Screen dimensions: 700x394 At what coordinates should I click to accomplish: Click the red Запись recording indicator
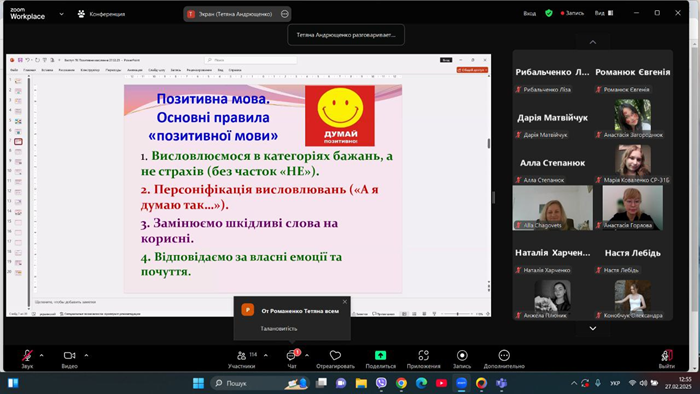[572, 13]
